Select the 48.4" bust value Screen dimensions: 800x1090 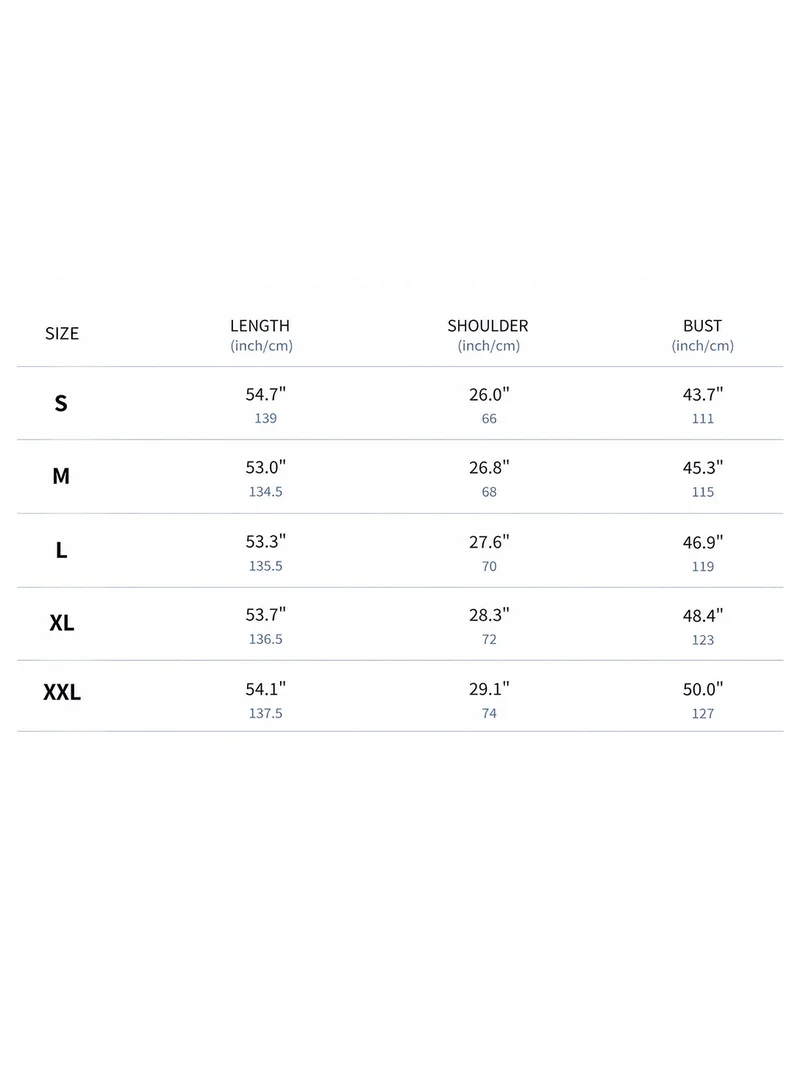[703, 615]
